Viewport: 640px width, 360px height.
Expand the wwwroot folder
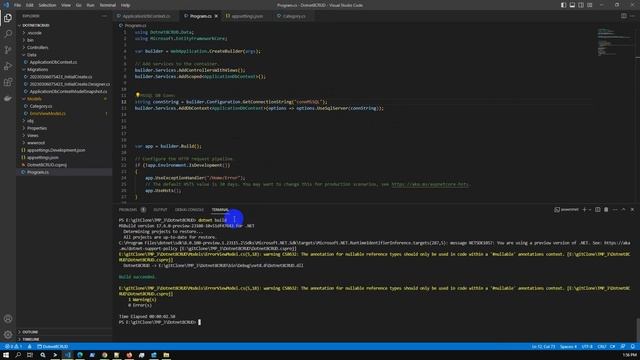click(x=36, y=143)
